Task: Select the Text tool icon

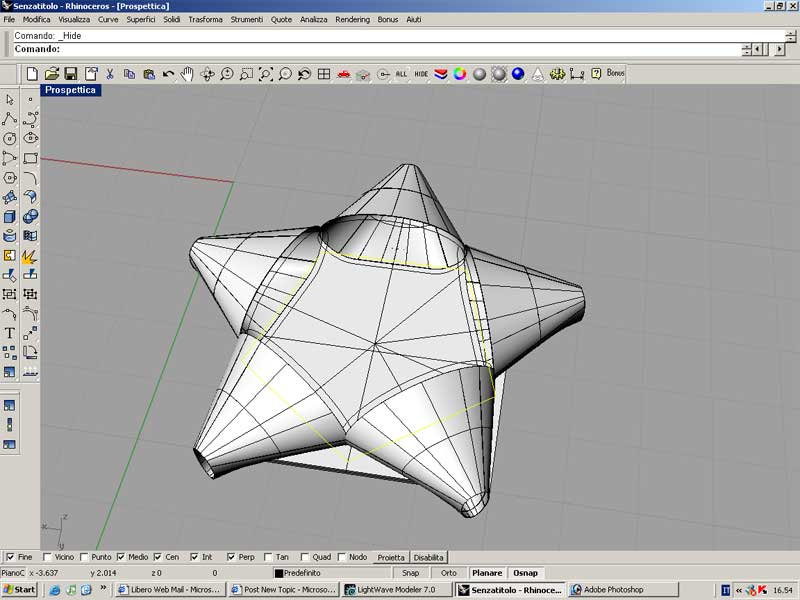Action: coord(10,332)
